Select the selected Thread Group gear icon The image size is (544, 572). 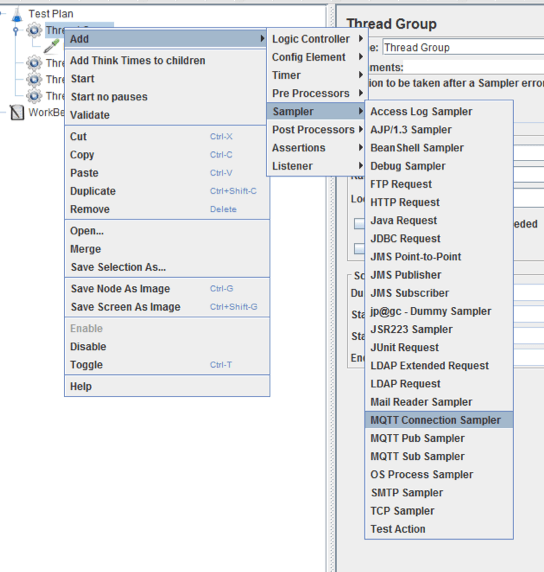click(x=34, y=30)
